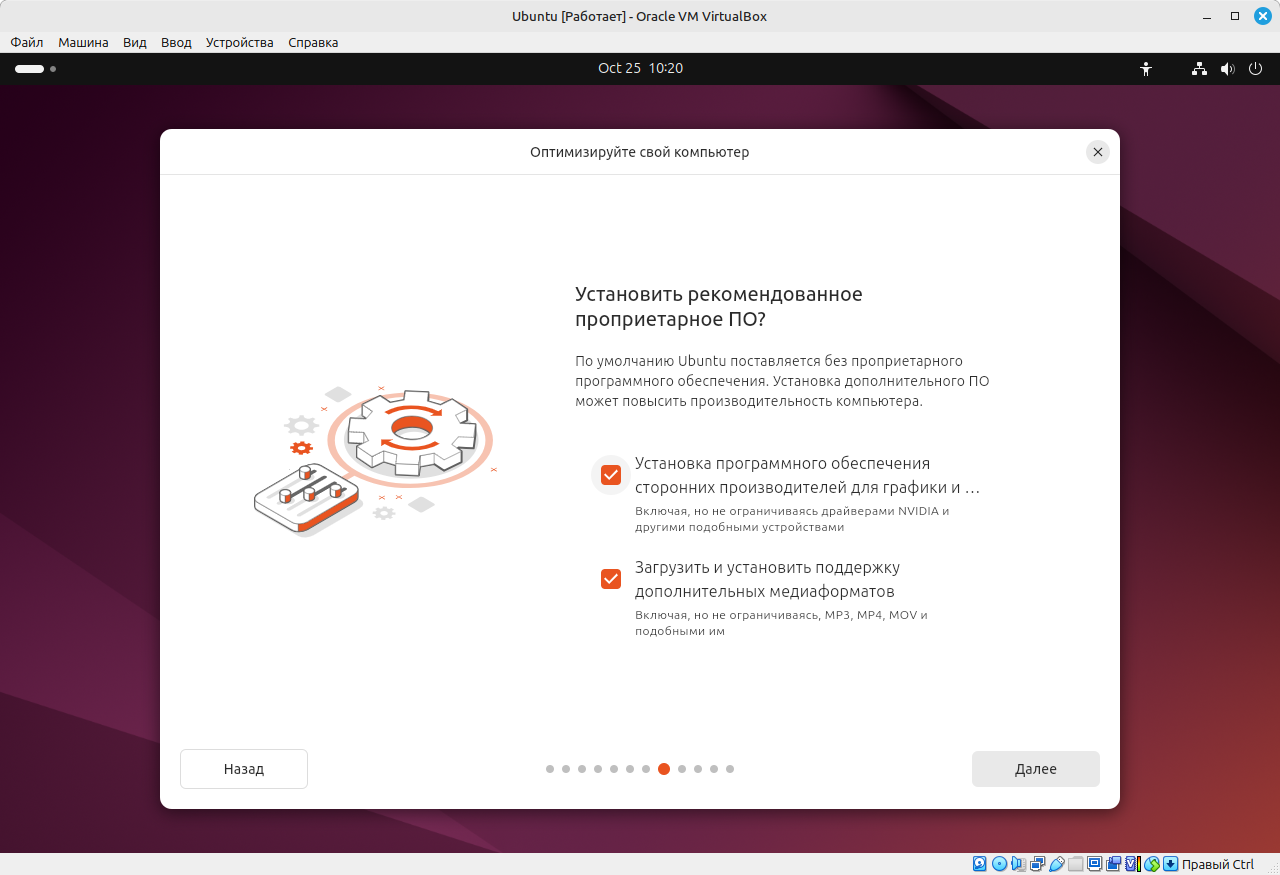
Task: Open the clock showing Oct 25 10:20
Action: click(x=640, y=68)
